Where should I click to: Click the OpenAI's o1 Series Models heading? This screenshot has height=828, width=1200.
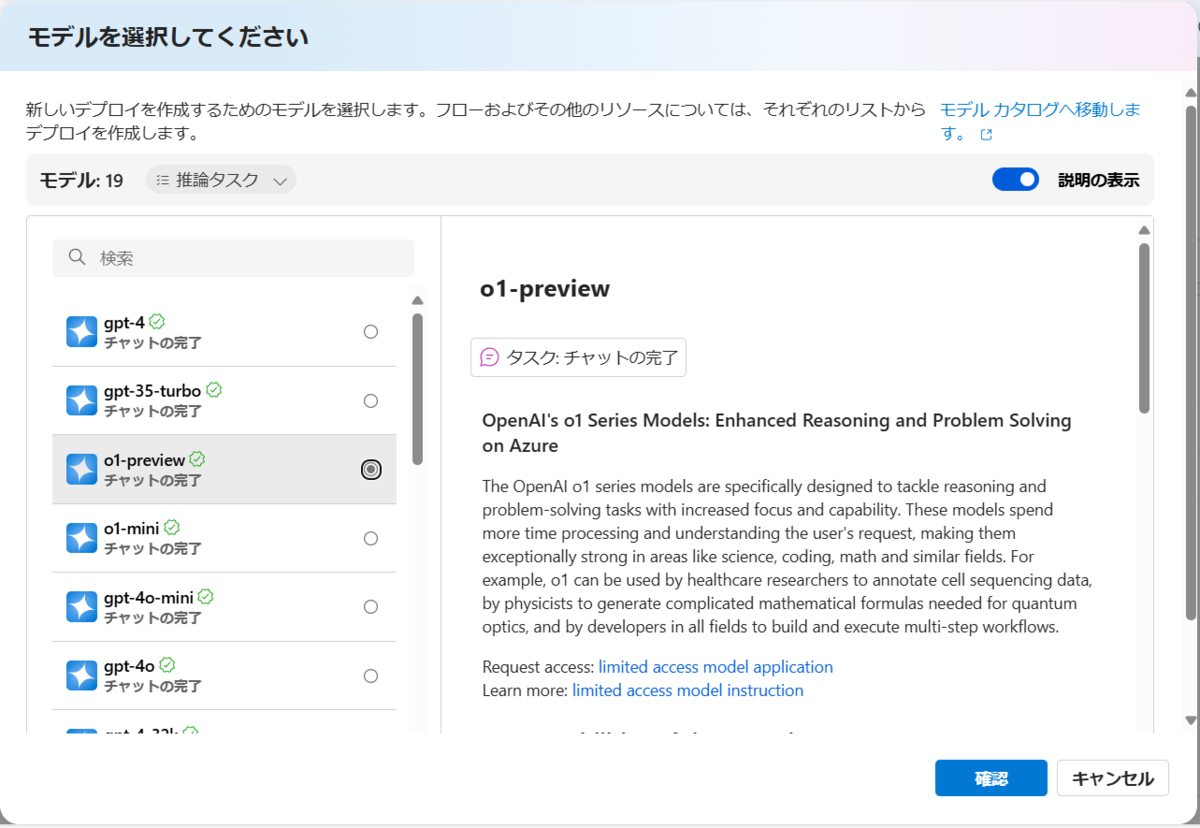point(777,432)
